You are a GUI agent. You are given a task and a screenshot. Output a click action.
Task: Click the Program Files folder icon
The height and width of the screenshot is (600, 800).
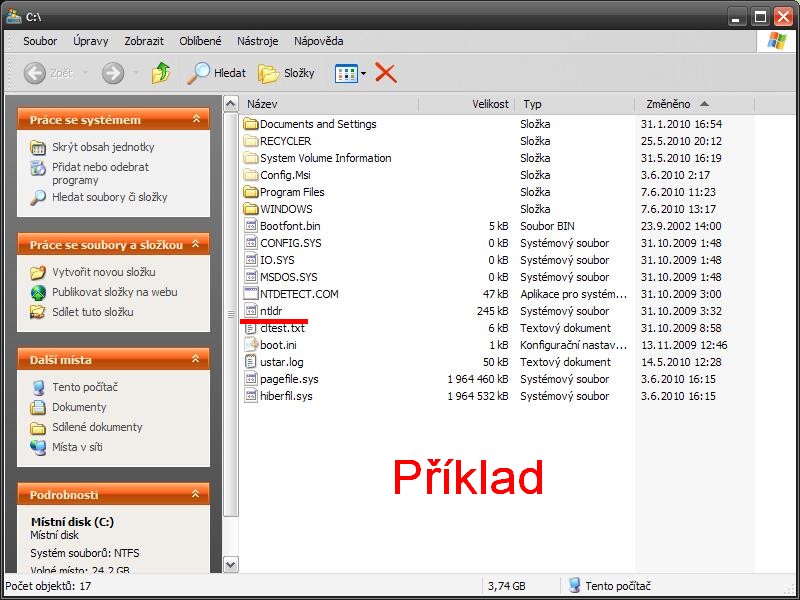(x=251, y=192)
